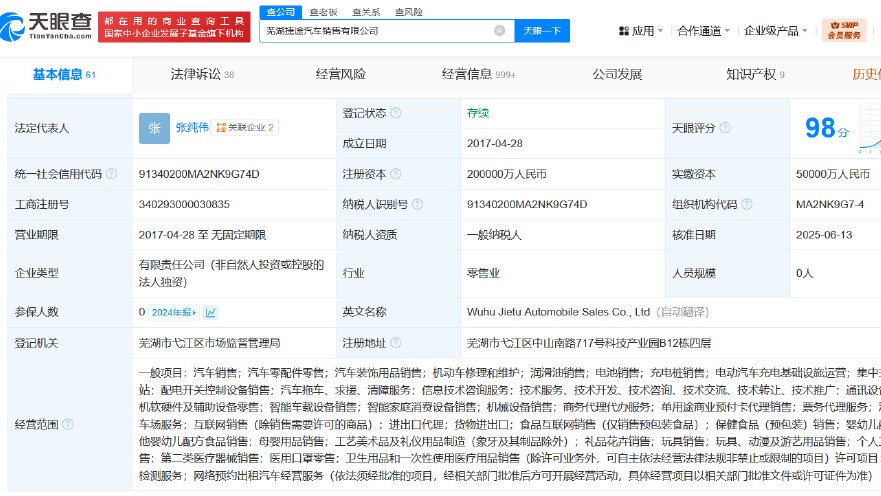Open the 经营风险 tab
This screenshot has width=881, height=496.
point(340,74)
